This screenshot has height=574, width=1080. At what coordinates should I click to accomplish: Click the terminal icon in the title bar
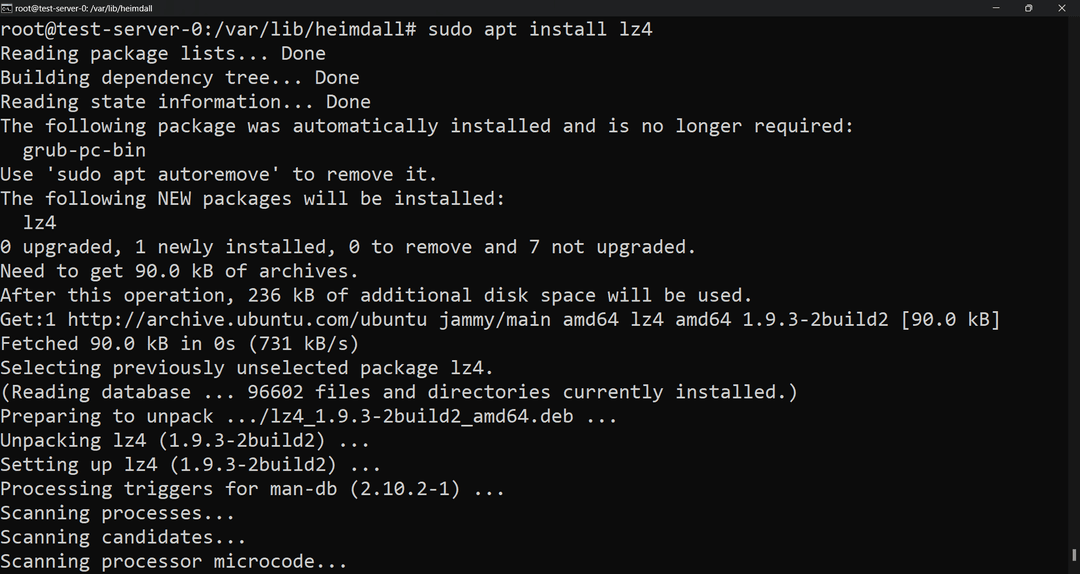pyautogui.click(x=7, y=8)
